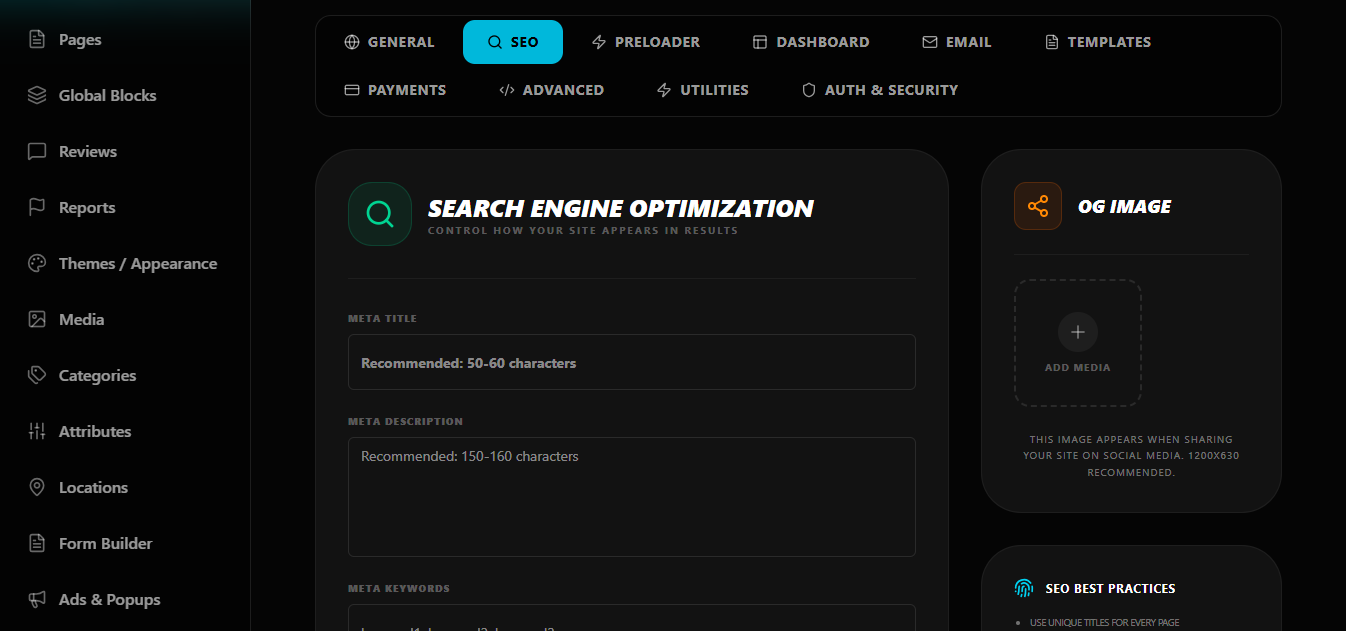Click the Add Media upload box
Image resolution: width=1346 pixels, height=631 pixels.
1077,343
